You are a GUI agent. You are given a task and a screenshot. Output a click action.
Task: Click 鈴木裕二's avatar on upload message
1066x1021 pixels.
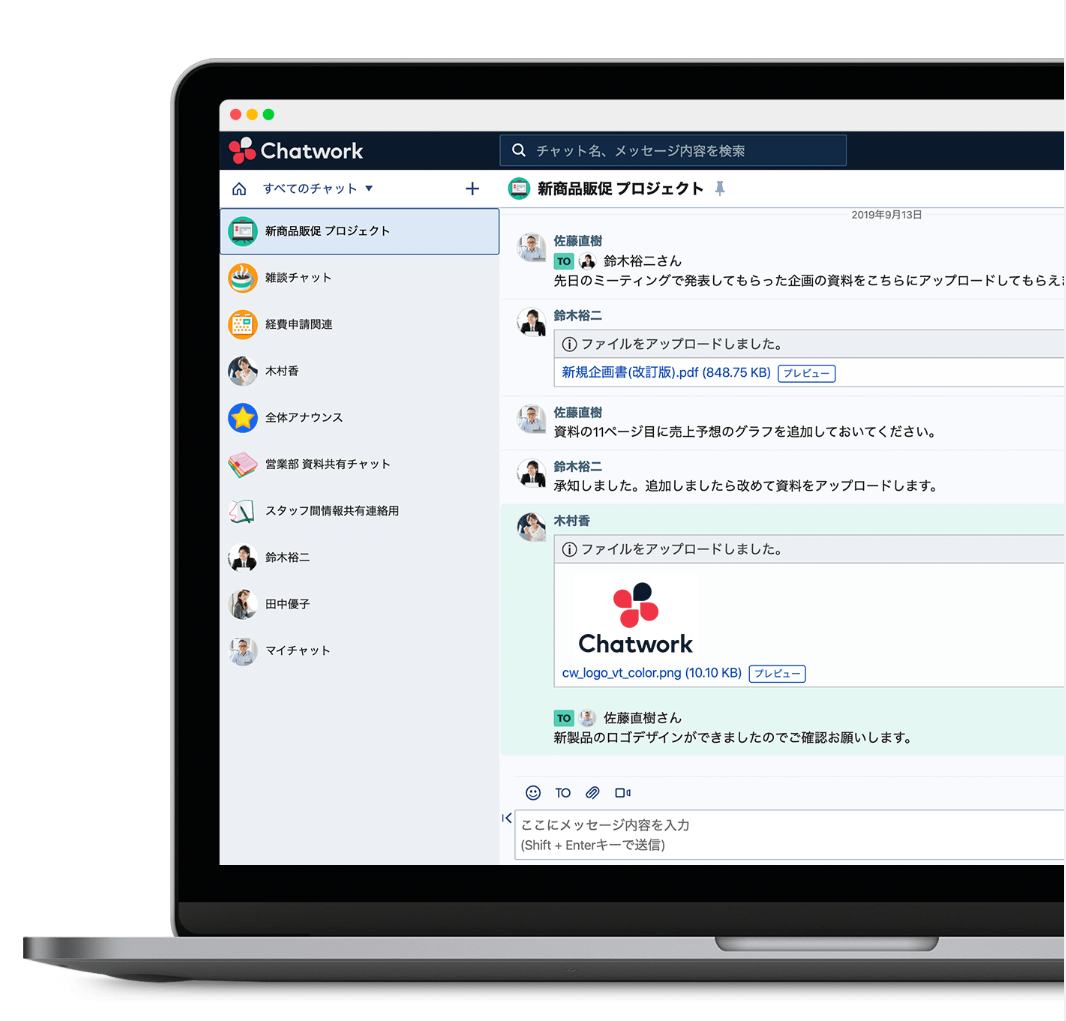[x=531, y=322]
